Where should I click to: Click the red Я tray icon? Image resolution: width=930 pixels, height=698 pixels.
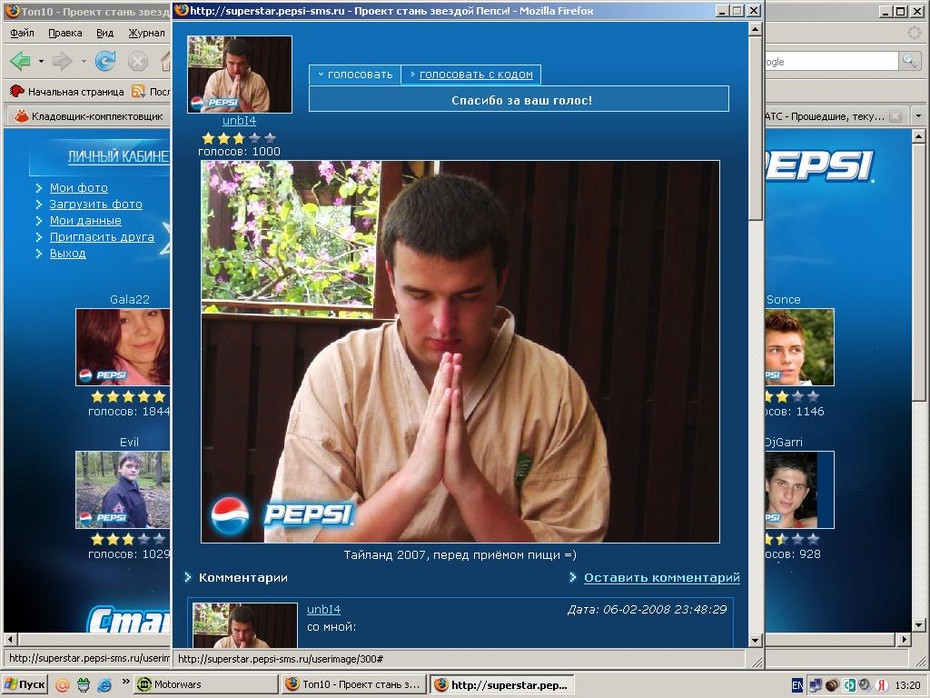pos(882,685)
